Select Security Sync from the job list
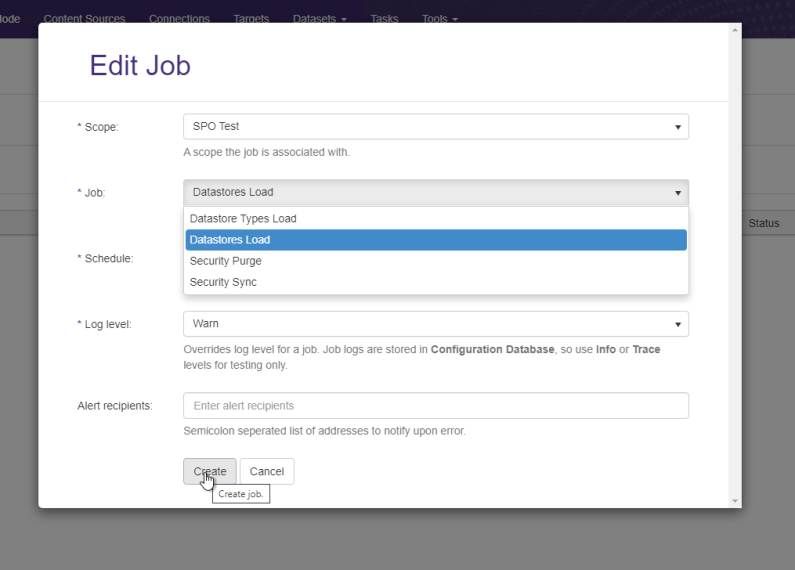The image size is (795, 570). point(223,282)
